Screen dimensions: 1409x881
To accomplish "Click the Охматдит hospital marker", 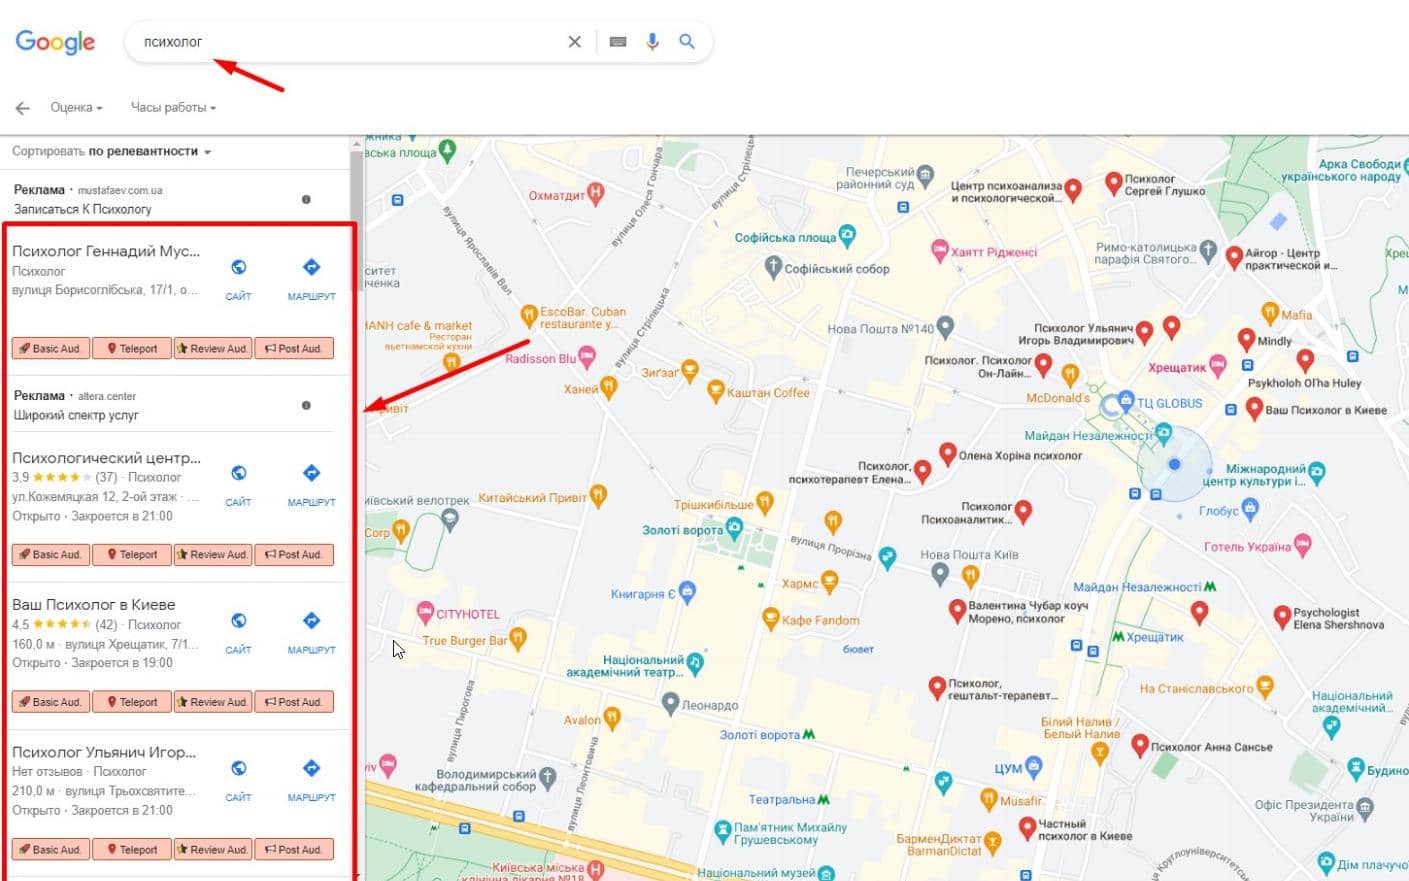I will point(596,193).
